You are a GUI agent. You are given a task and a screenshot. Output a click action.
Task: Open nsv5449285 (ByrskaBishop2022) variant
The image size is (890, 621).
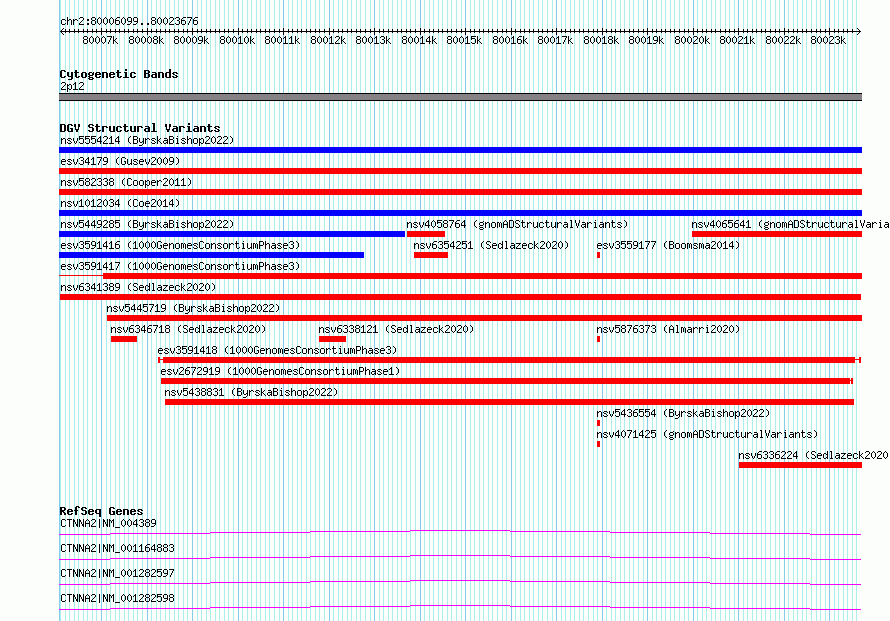coord(147,224)
